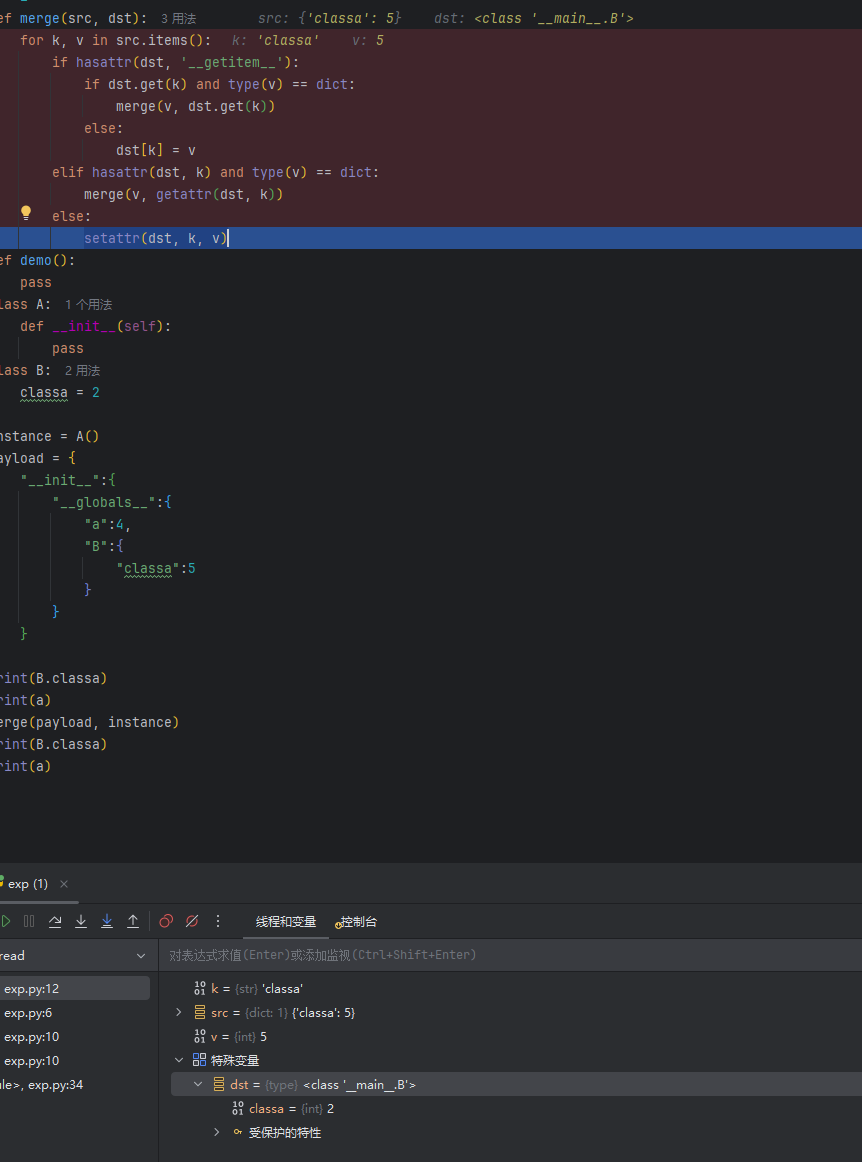Expand the src dict variable
This screenshot has height=1162, width=862.
click(x=179, y=1013)
